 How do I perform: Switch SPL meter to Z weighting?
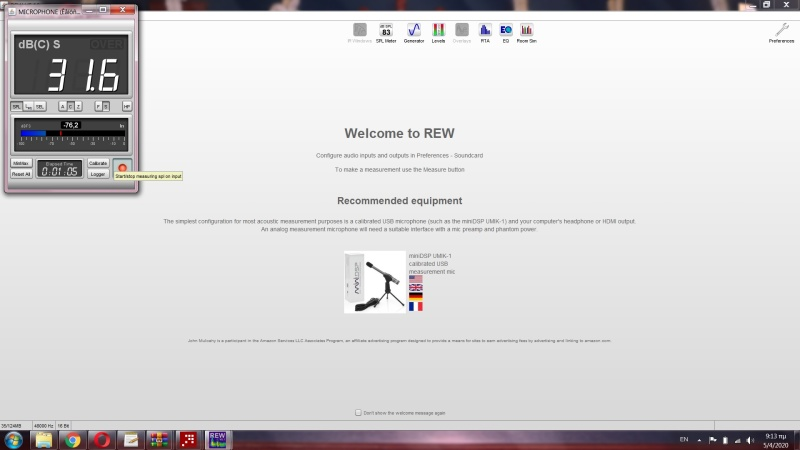78,106
